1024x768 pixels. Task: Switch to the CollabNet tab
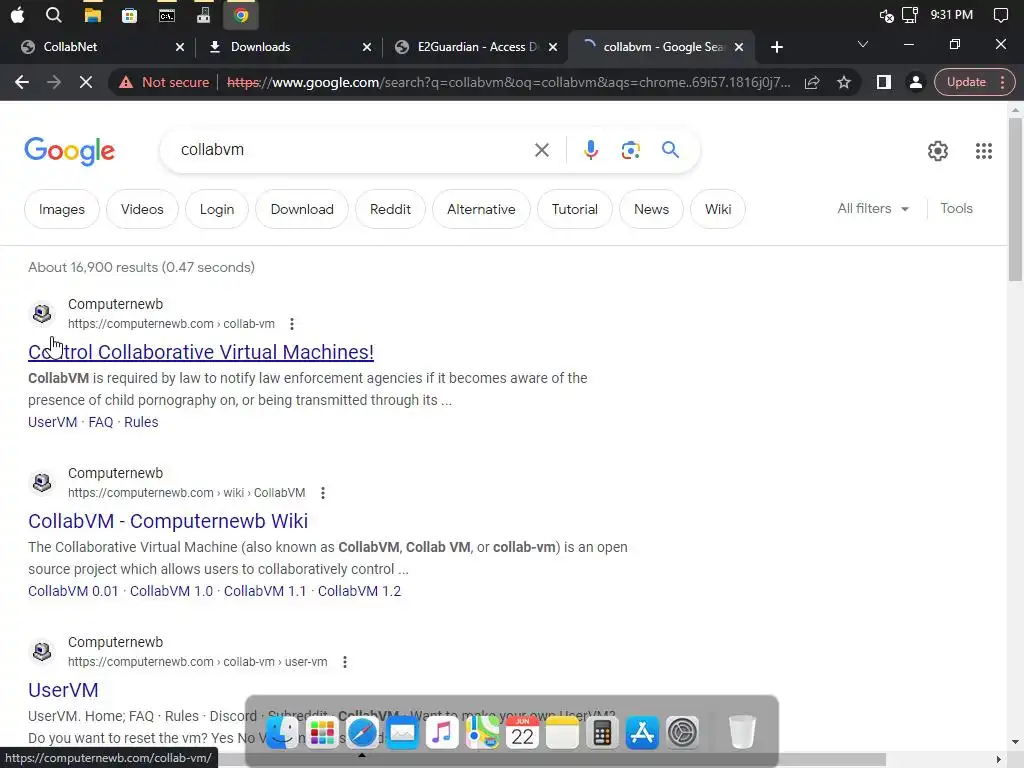pyautogui.click(x=98, y=47)
